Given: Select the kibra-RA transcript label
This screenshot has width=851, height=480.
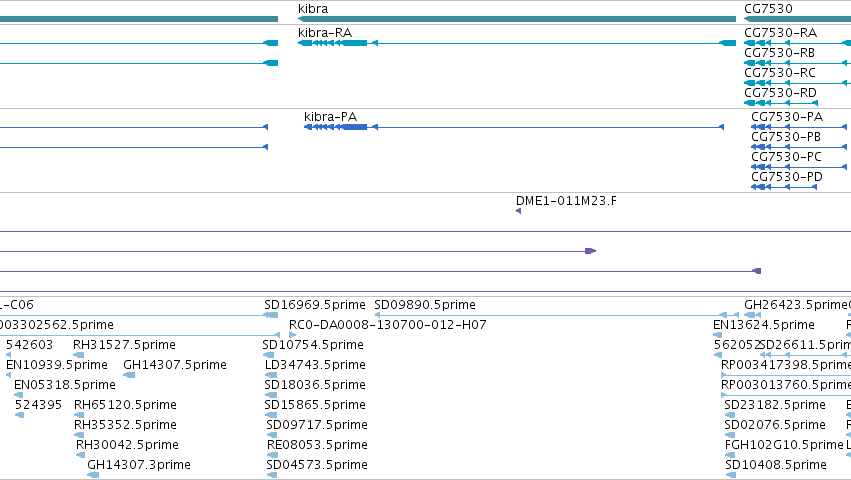Looking at the screenshot, I should coord(325,33).
